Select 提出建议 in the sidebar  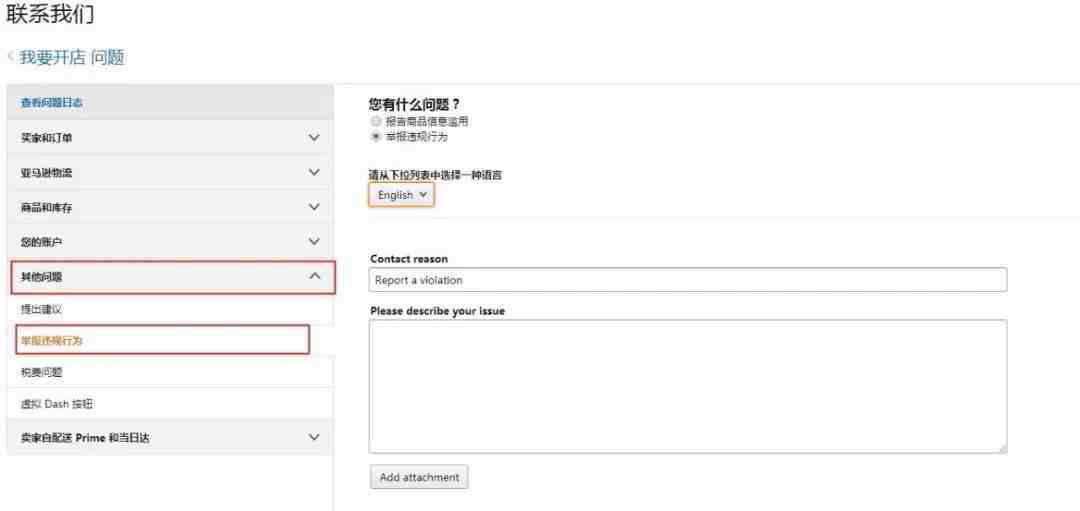coord(42,310)
